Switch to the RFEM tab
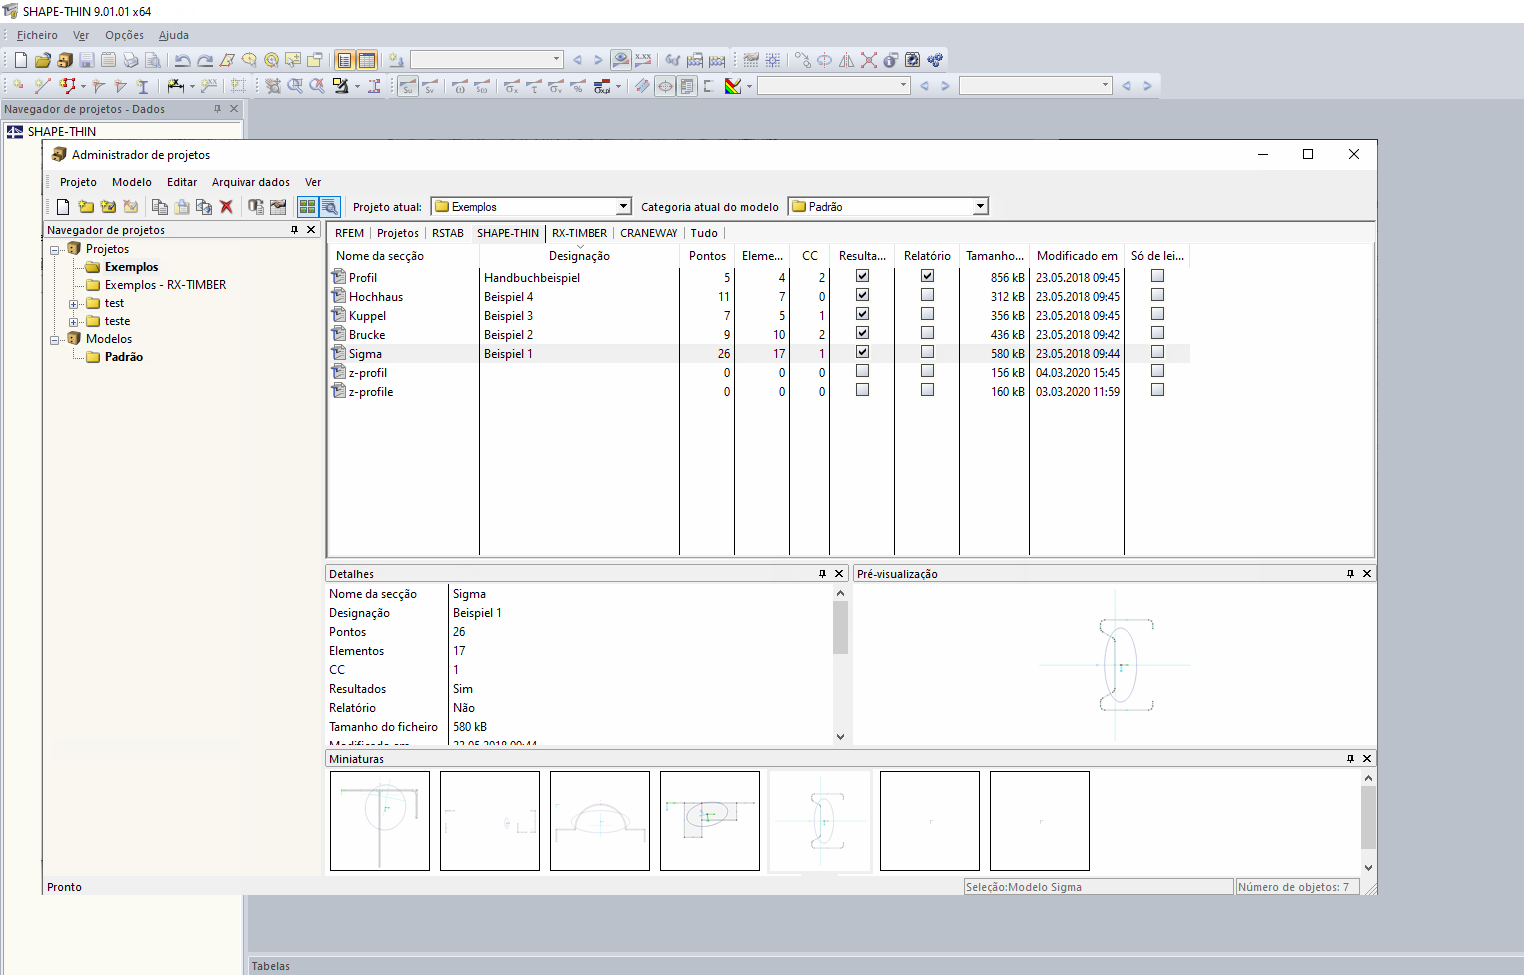1524x975 pixels. [x=350, y=233]
